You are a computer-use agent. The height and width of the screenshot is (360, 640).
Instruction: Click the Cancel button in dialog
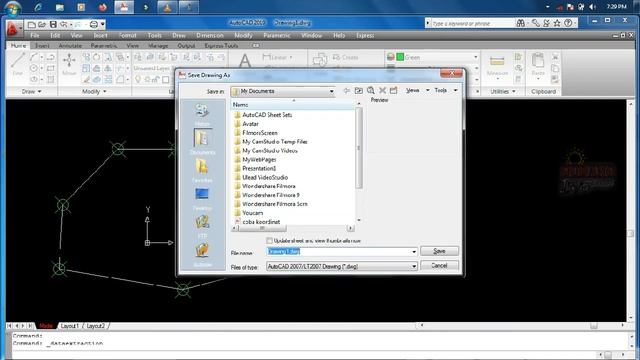[440, 266]
